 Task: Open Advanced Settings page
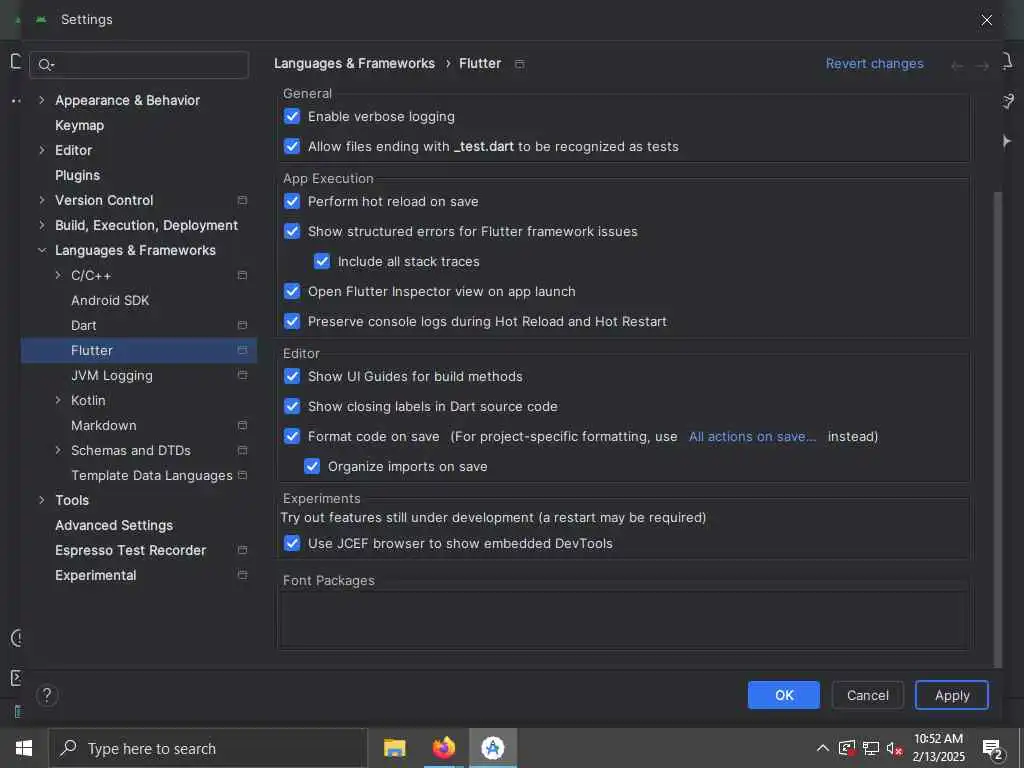point(114,525)
